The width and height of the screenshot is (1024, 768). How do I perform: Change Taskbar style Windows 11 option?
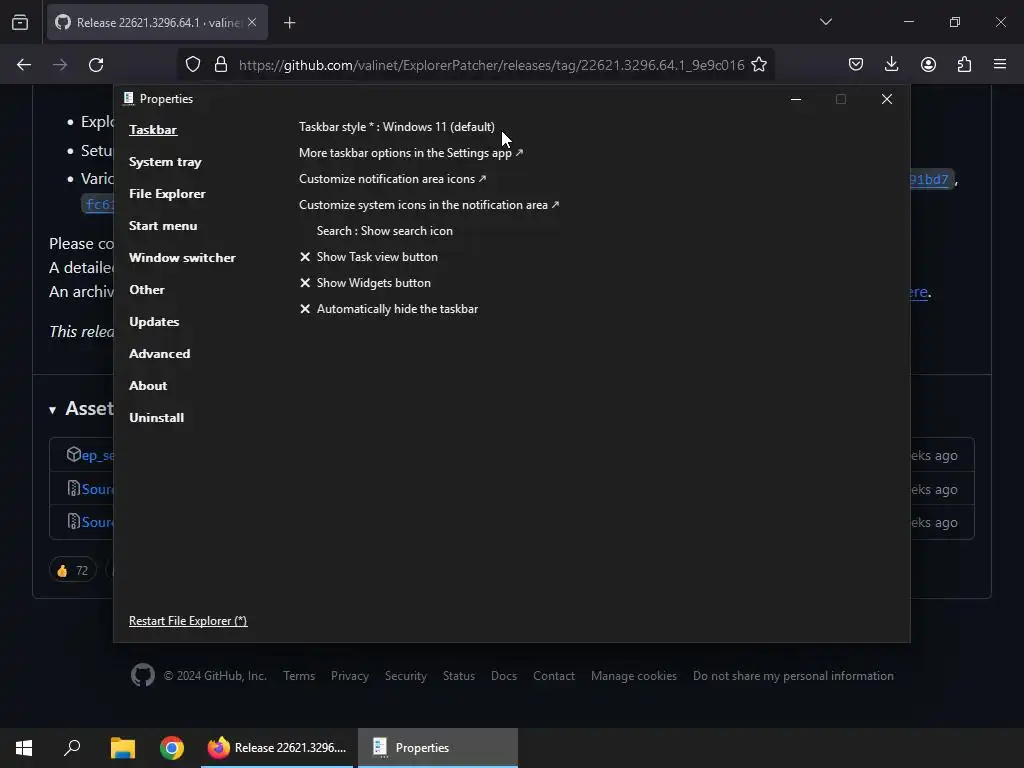point(396,127)
